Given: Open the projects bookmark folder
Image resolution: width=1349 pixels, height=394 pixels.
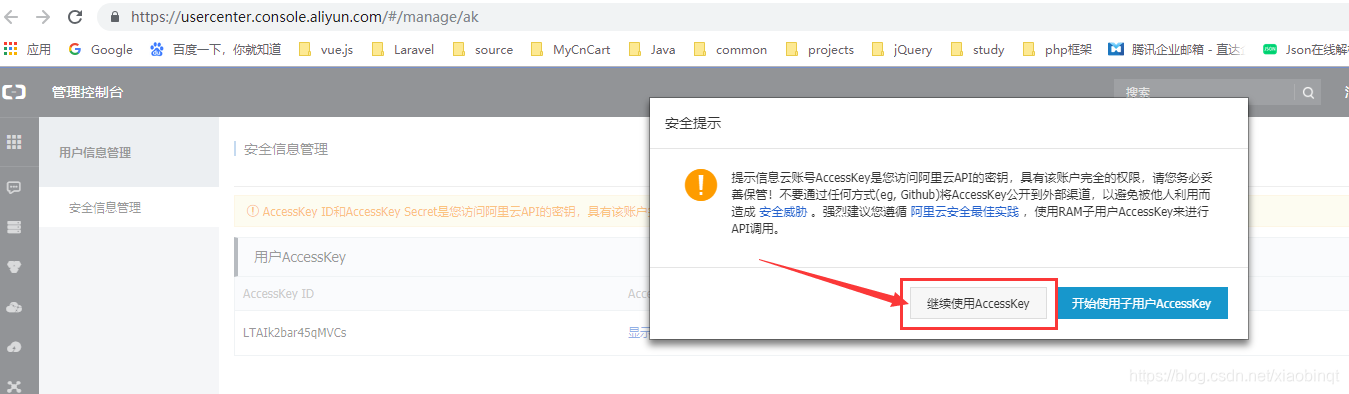Looking at the screenshot, I should tap(820, 49).
